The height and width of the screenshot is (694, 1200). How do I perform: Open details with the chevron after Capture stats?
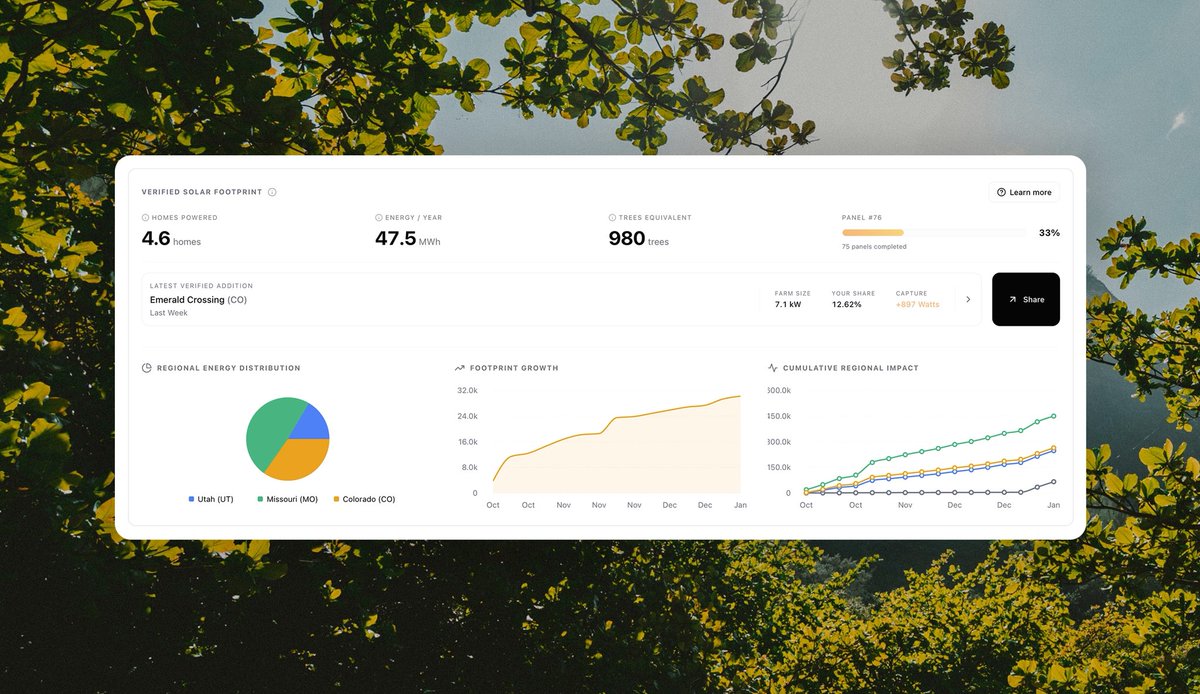[966, 297]
